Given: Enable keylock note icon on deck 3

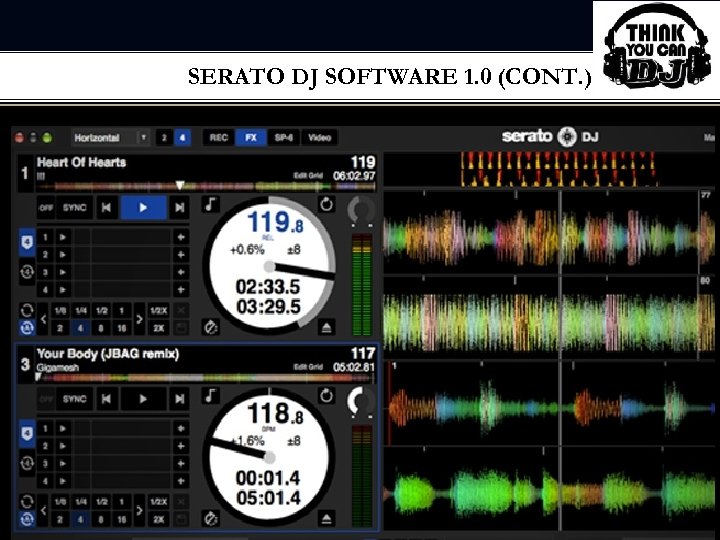Looking at the screenshot, I should pyautogui.click(x=210, y=395).
